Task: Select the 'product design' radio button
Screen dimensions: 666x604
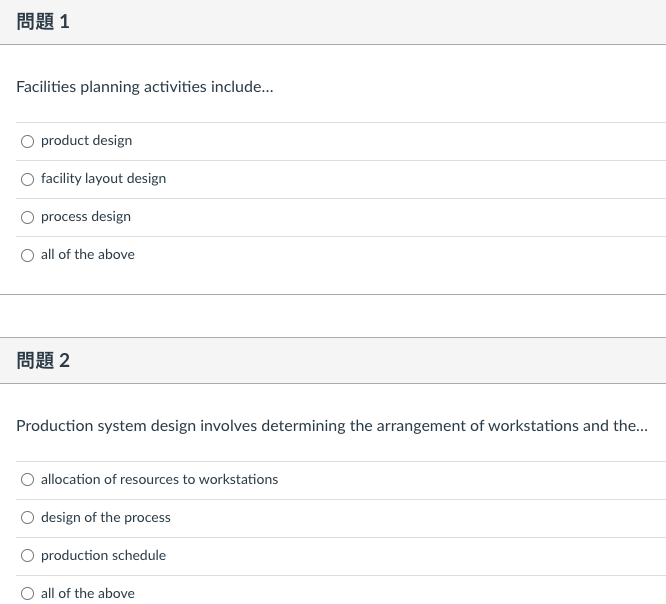Action: pyautogui.click(x=27, y=141)
